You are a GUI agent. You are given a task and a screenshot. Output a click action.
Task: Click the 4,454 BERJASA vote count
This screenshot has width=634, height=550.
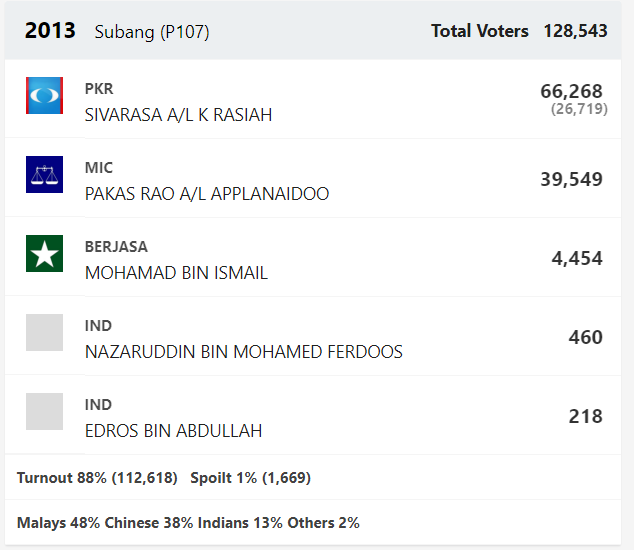pyautogui.click(x=577, y=258)
